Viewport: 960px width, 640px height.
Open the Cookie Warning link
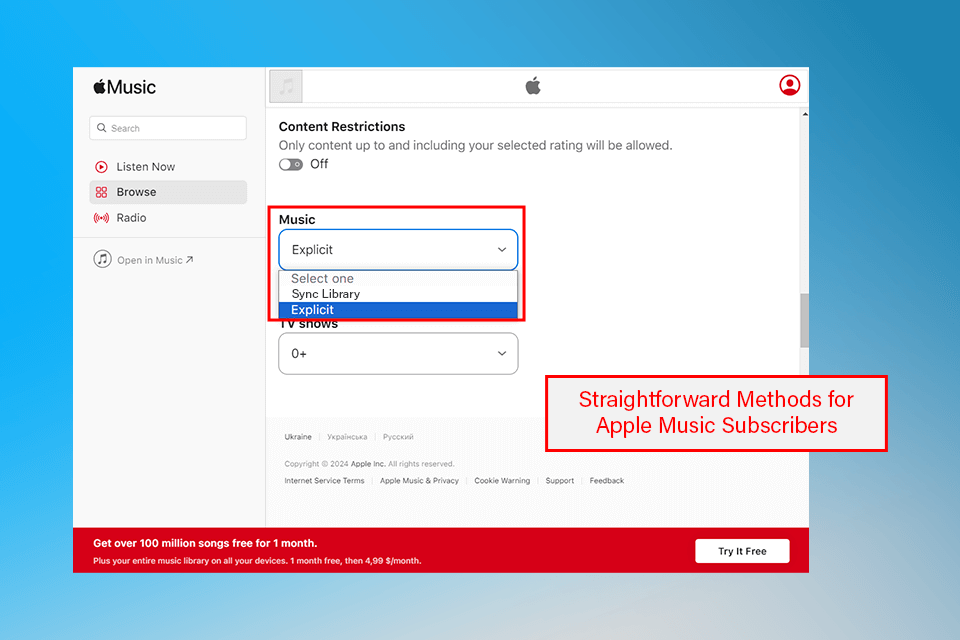[502, 481]
